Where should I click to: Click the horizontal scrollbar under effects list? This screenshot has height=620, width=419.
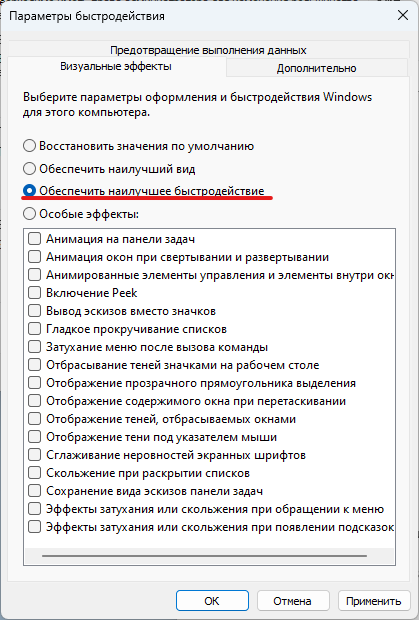(x=204, y=556)
